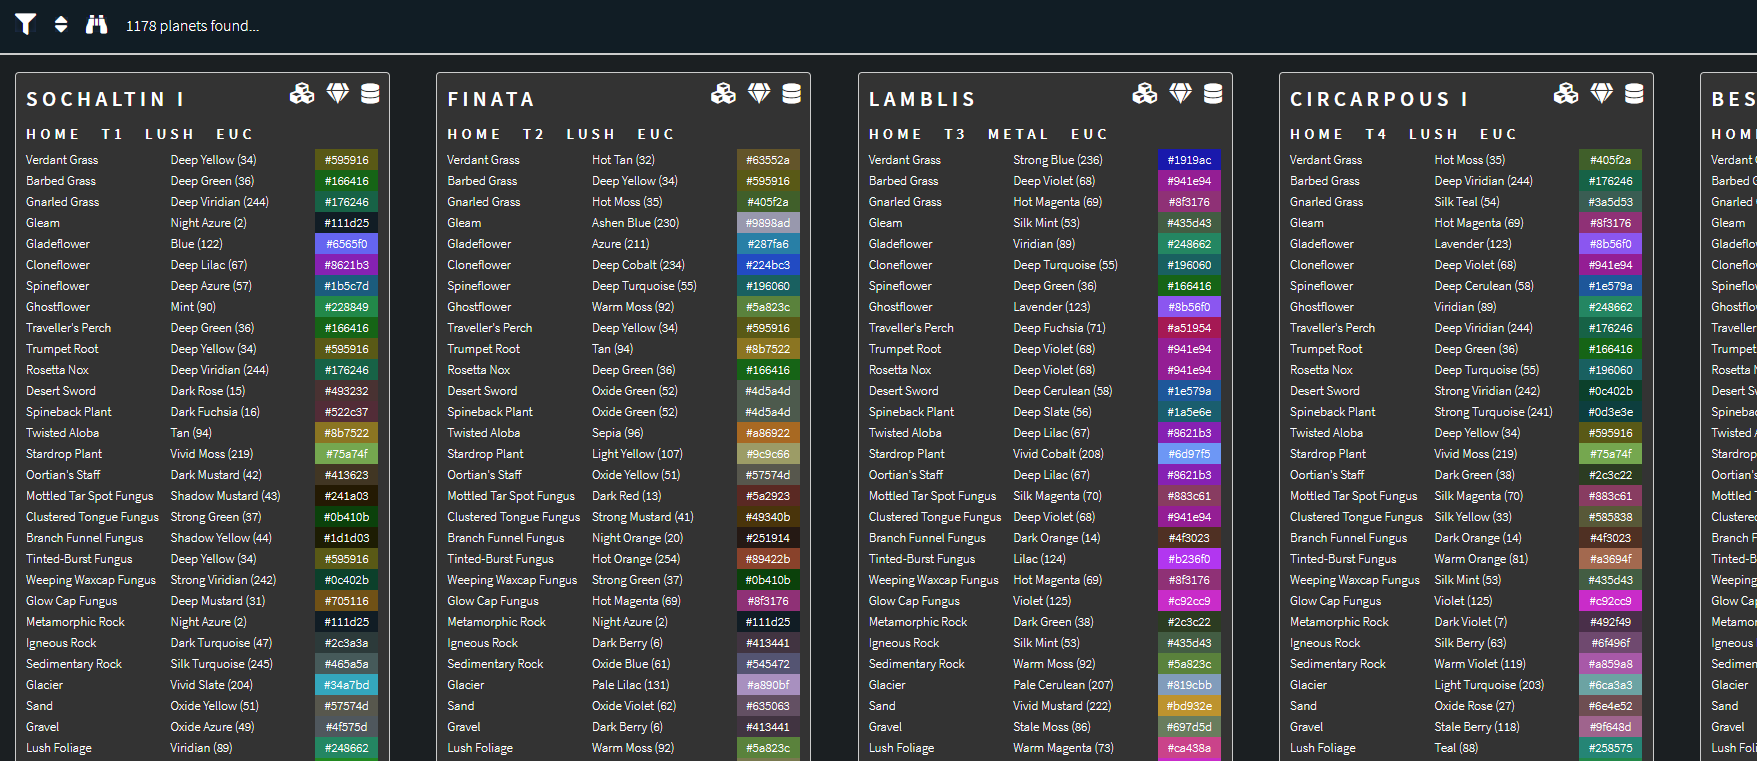
Task: Click cubes icon on Finata card
Action: click(723, 94)
